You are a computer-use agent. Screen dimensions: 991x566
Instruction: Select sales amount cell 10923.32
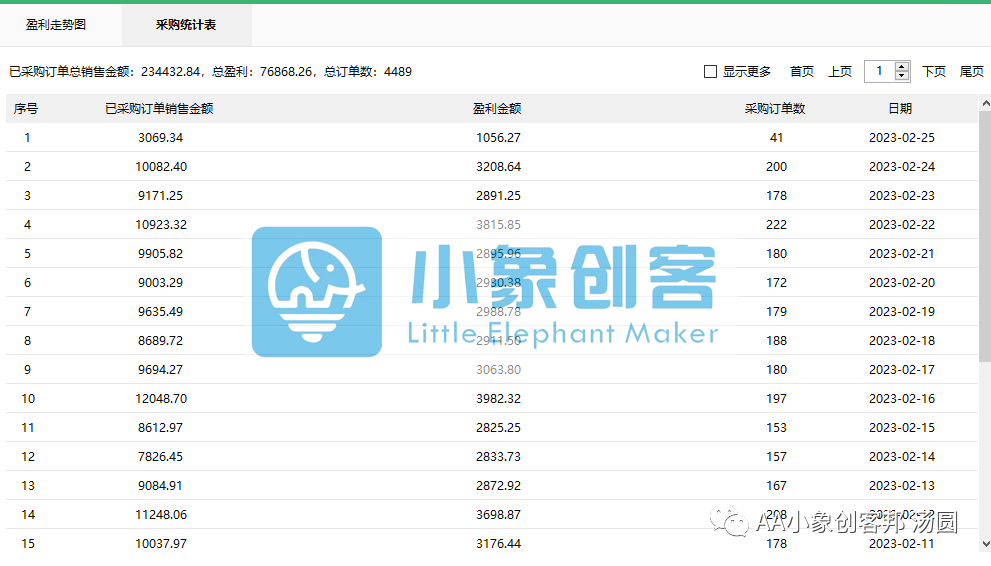tap(161, 225)
